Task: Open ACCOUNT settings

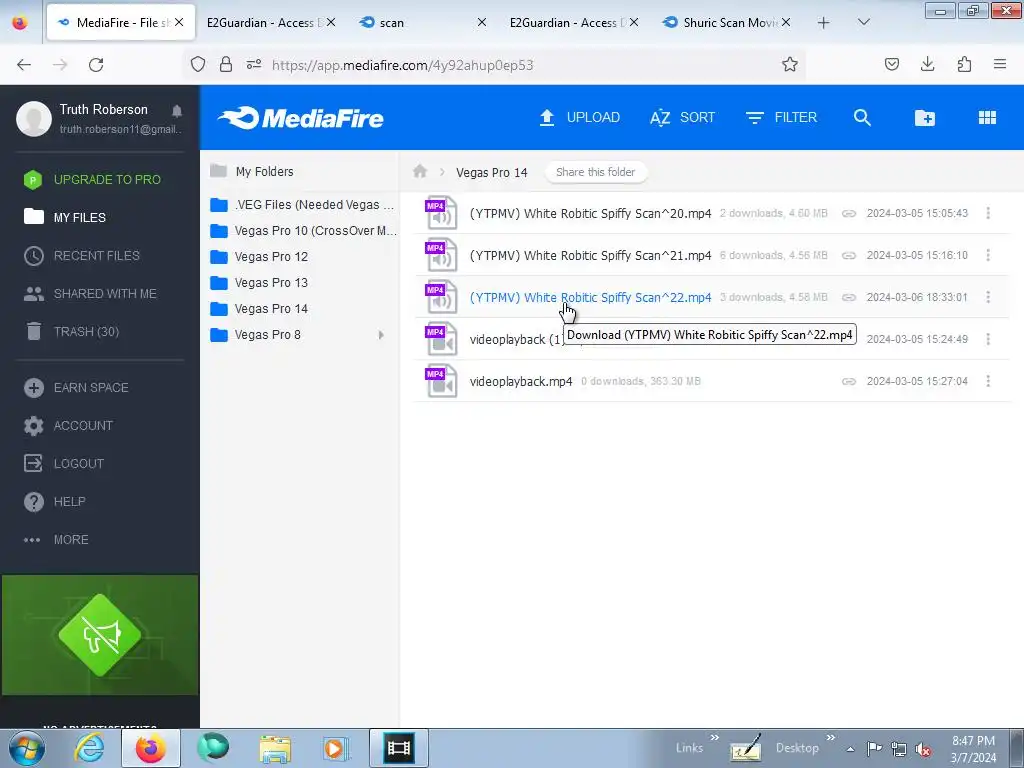Action: [x=69, y=426]
